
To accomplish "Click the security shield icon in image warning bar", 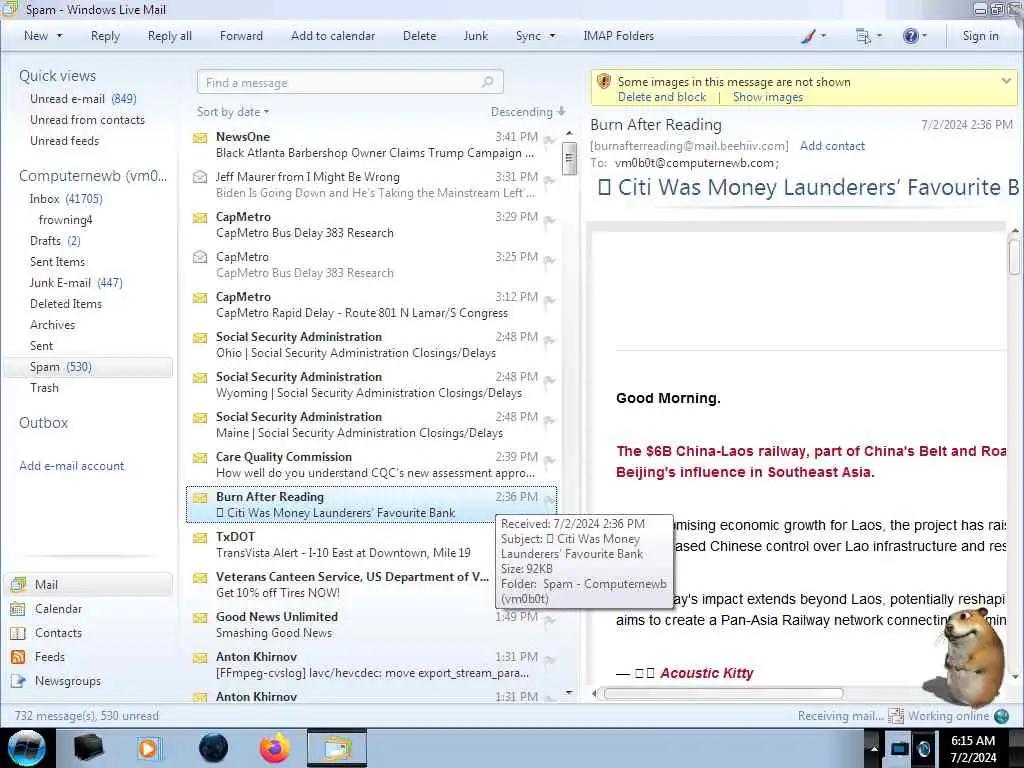I will click(x=604, y=82).
